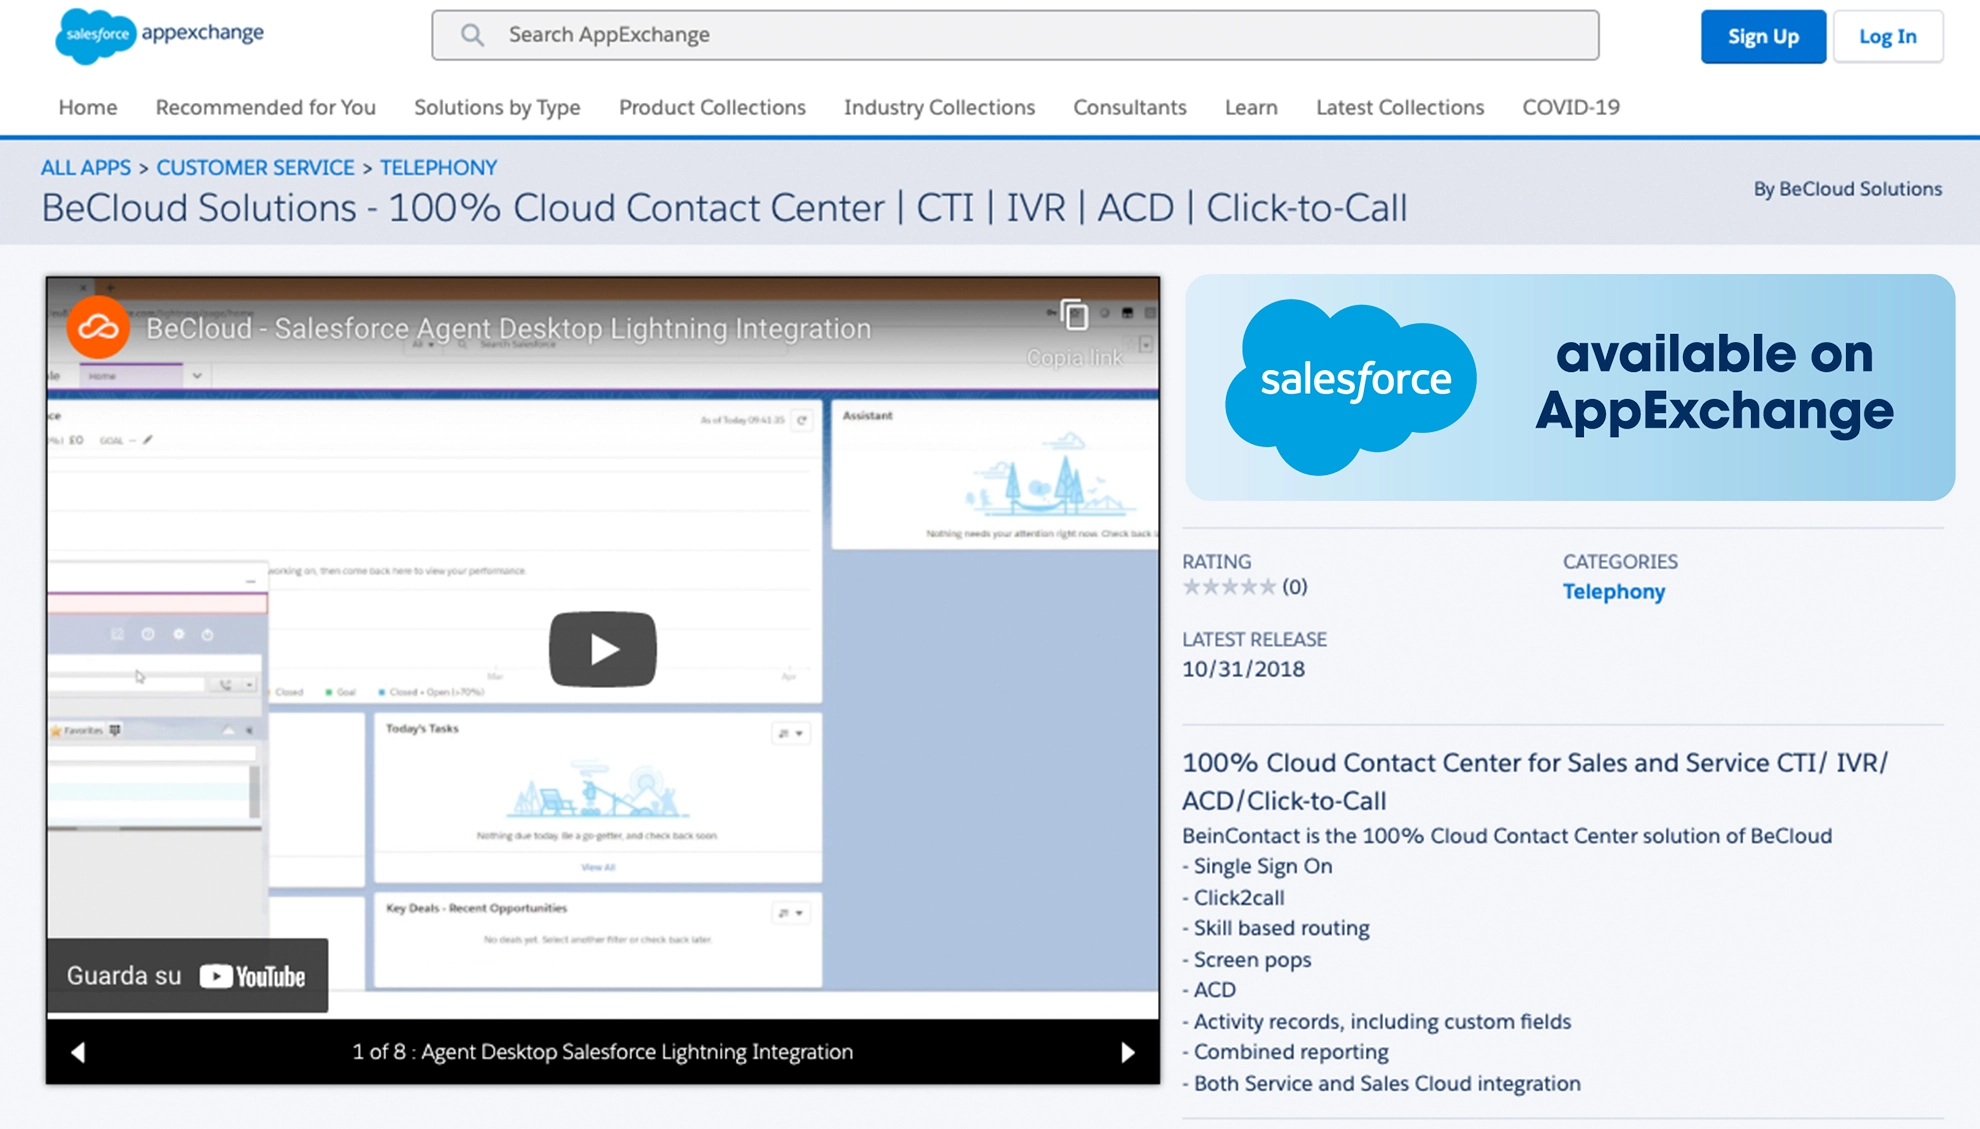Open Industry Collections menu
Viewport: 1980px width, 1129px height.
point(939,107)
